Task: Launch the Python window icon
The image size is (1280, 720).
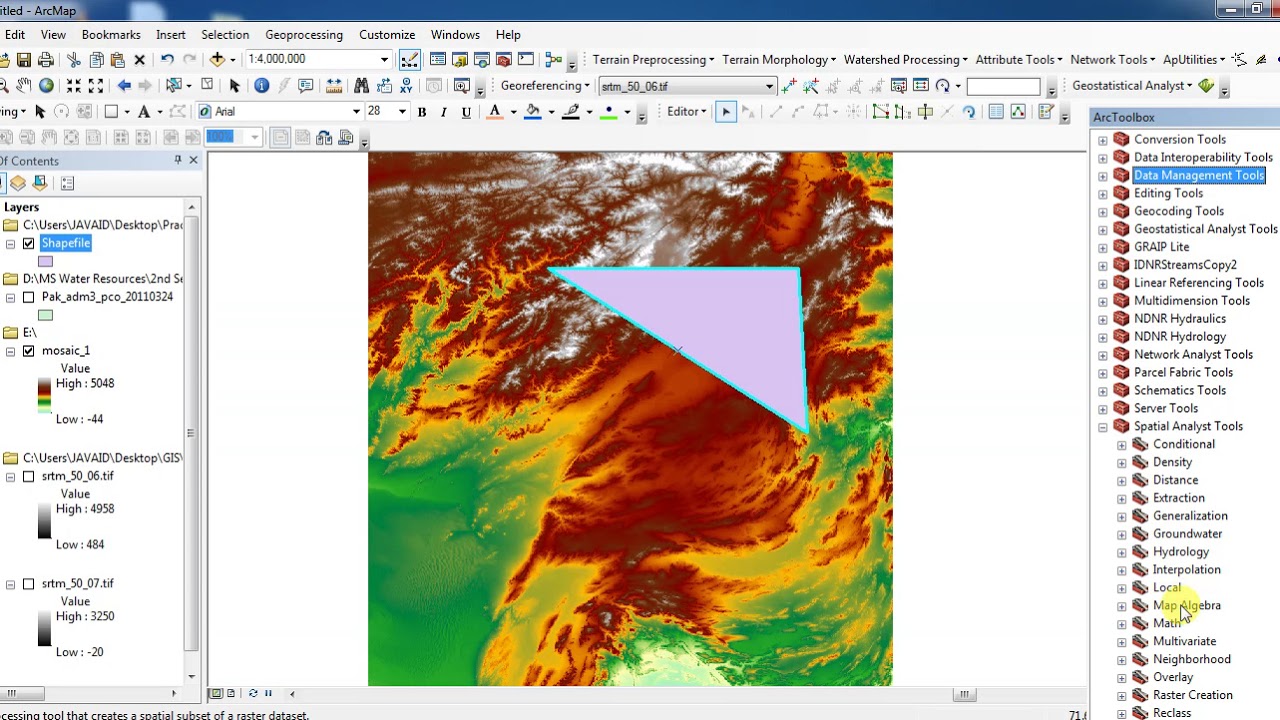Action: (526, 60)
